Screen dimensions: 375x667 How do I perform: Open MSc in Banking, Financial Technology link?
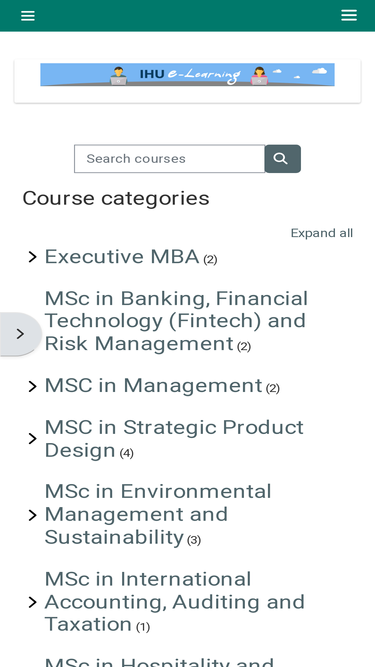click(x=176, y=321)
